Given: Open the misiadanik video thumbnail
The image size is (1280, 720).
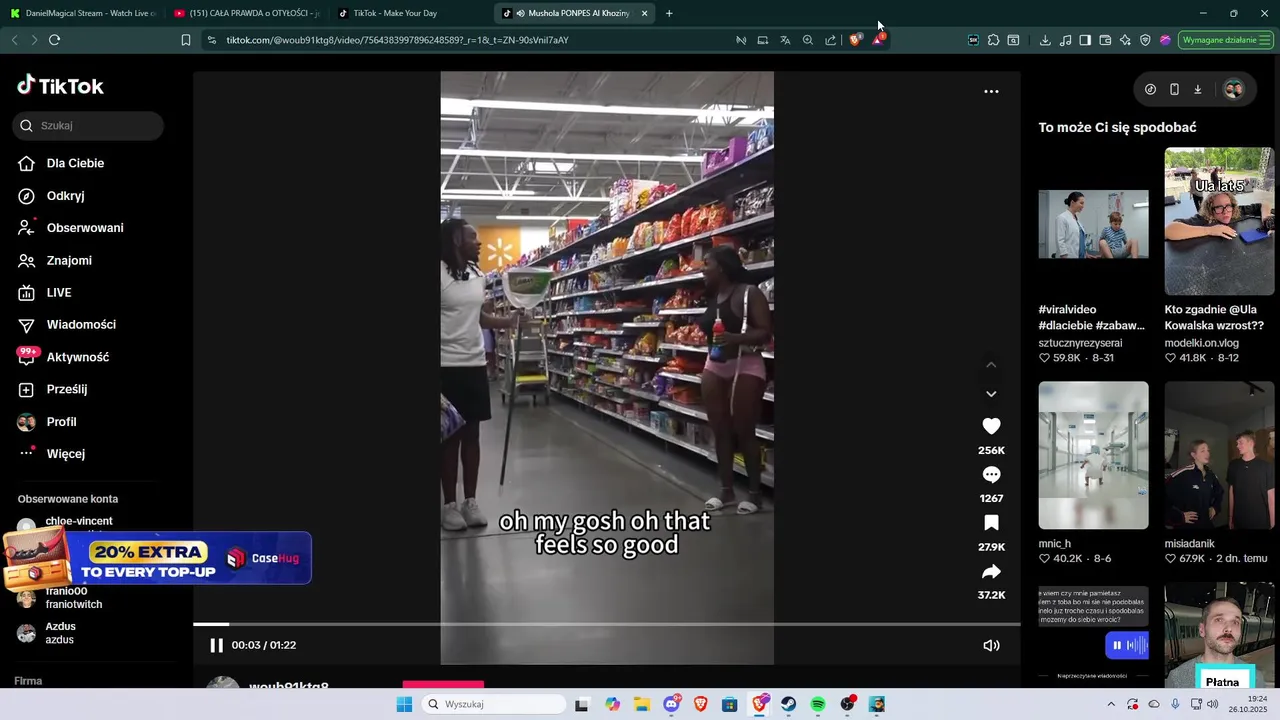Looking at the screenshot, I should tap(1219, 455).
